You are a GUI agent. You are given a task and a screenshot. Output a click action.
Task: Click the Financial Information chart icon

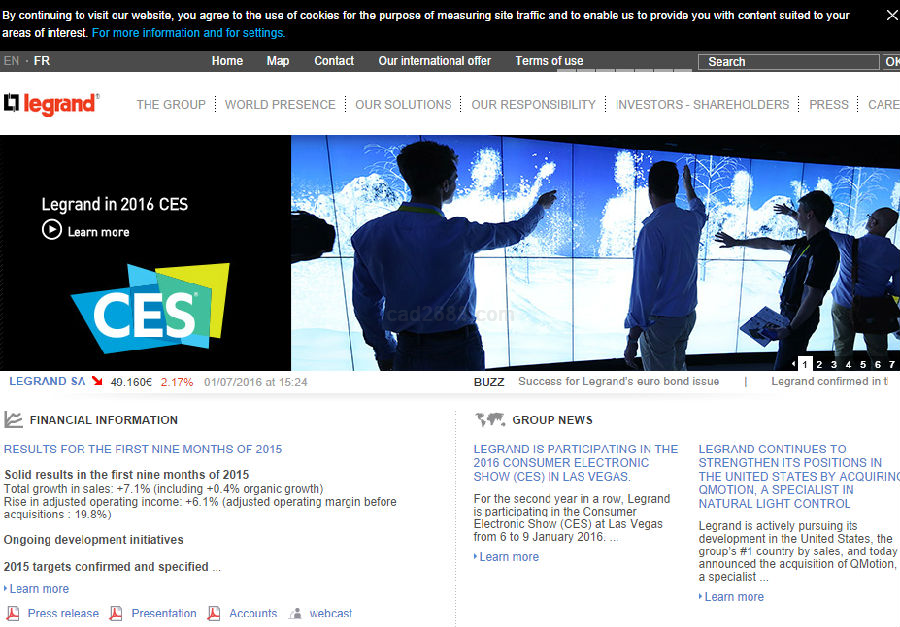tap(14, 420)
